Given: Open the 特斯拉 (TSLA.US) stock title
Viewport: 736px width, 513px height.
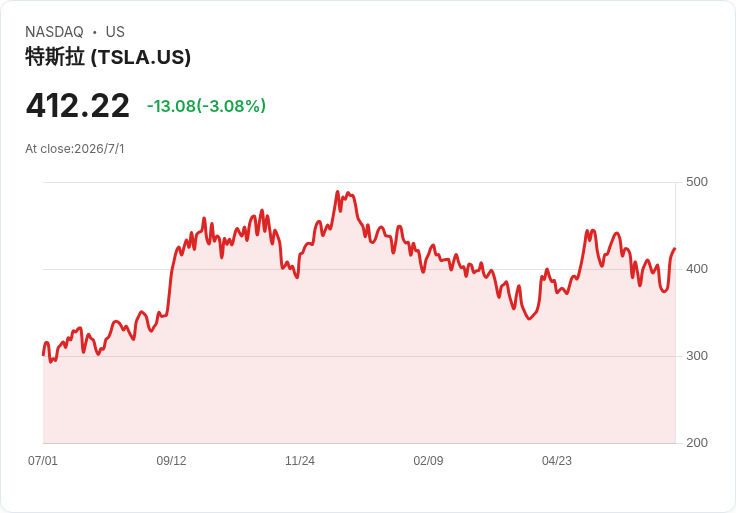Looking at the screenshot, I should [108, 57].
